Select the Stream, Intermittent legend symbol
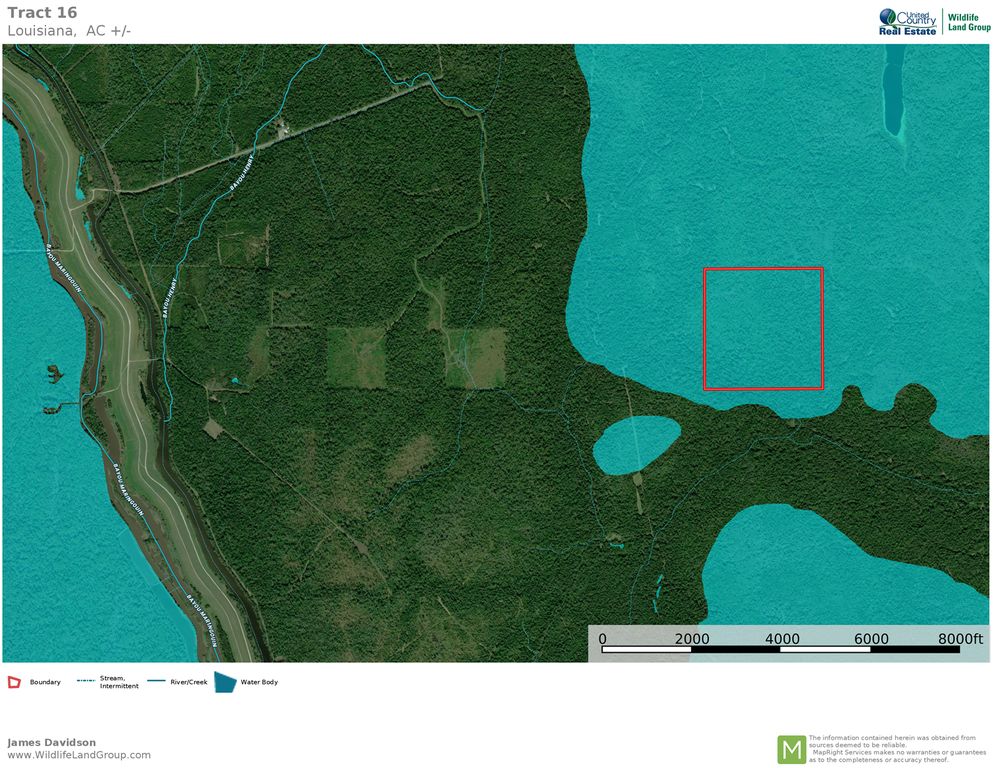 (x=85, y=682)
